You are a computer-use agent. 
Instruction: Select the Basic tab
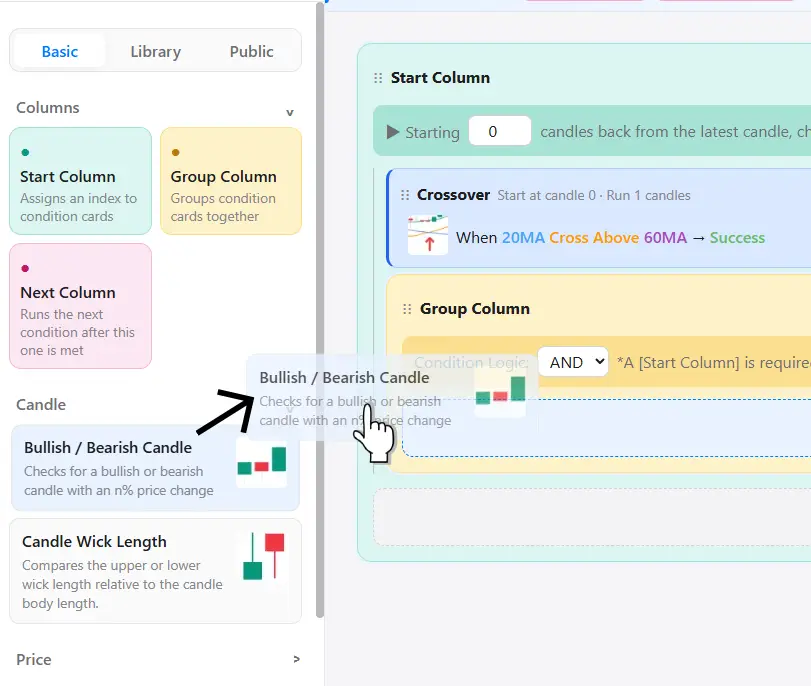[x=59, y=51]
